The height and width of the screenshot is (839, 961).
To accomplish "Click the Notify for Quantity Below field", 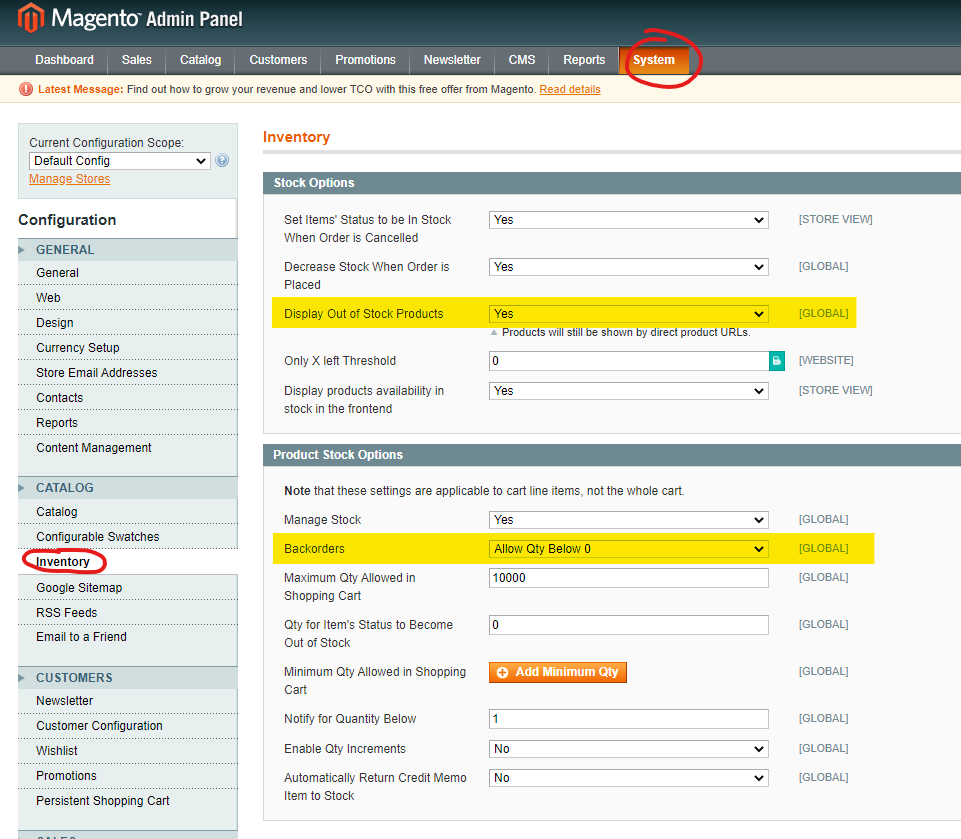I will coord(628,719).
